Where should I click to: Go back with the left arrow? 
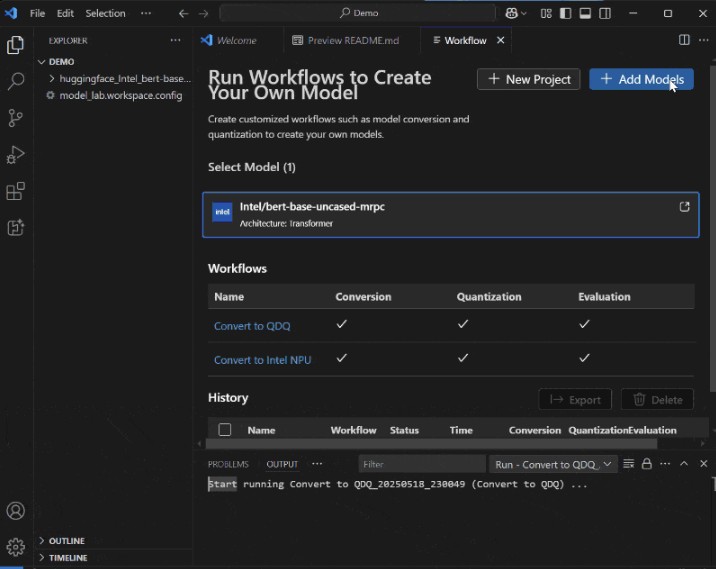tap(184, 13)
